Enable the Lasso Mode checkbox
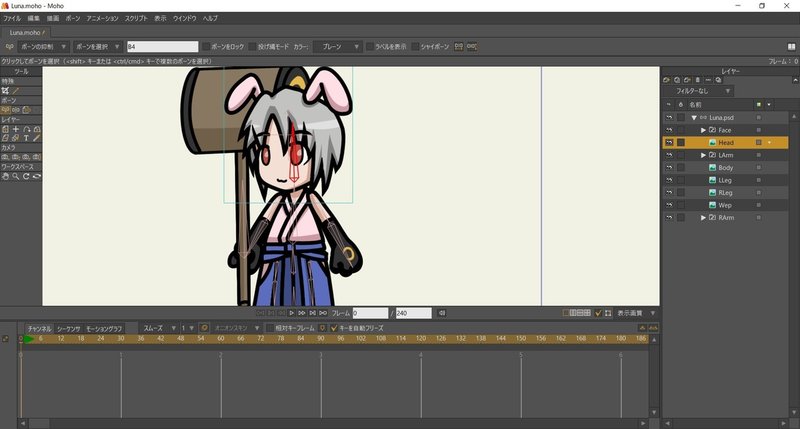The width and height of the screenshot is (800, 429). [252, 46]
